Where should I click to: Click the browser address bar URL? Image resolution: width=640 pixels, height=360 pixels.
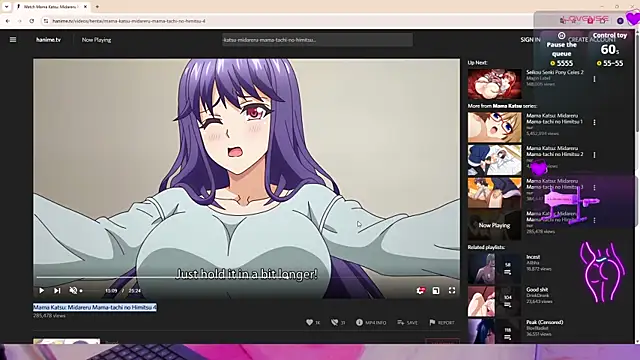coord(129,21)
